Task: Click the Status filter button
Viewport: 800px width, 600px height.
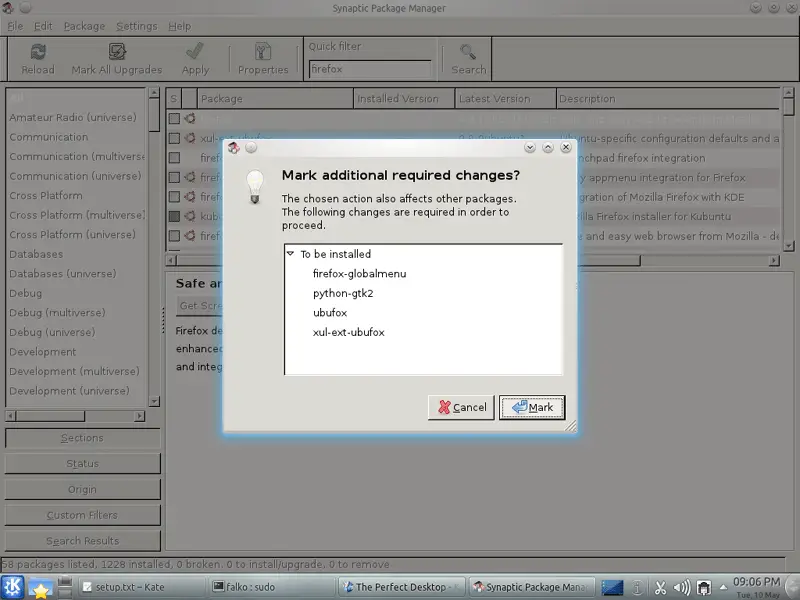Action: (x=83, y=463)
